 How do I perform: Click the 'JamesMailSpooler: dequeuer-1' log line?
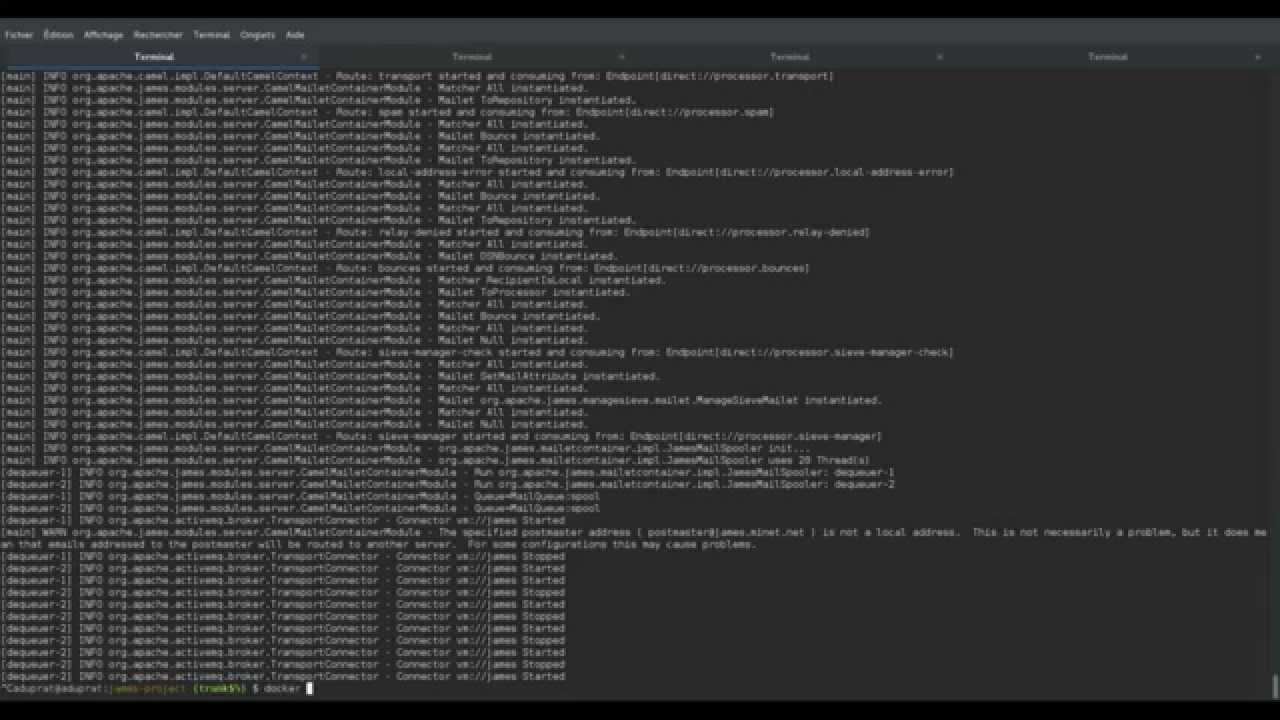pyautogui.click(x=448, y=473)
